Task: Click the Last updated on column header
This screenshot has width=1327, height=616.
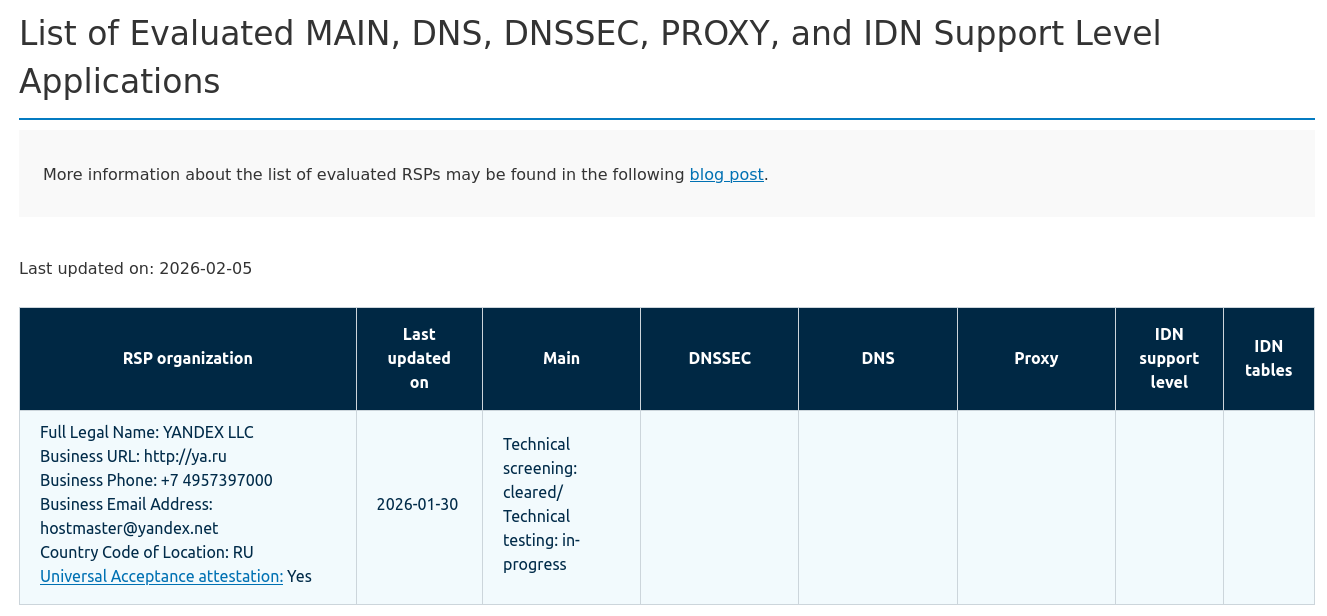Action: click(419, 358)
